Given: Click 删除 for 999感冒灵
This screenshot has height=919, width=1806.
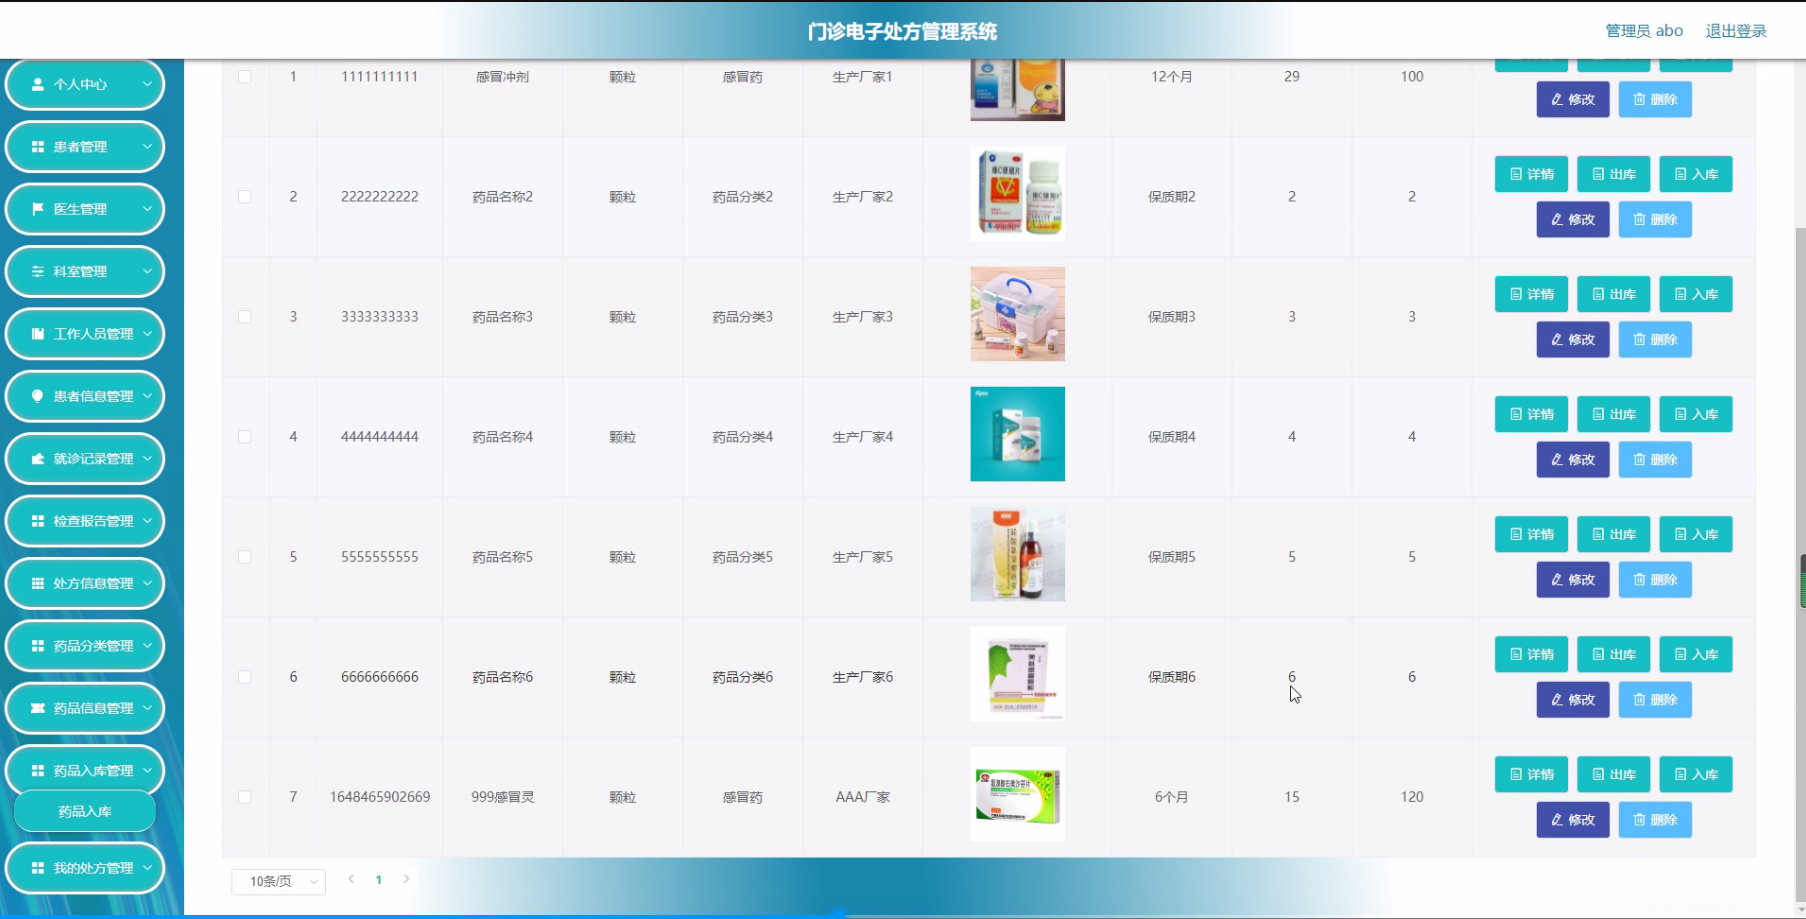Looking at the screenshot, I should coord(1655,819).
